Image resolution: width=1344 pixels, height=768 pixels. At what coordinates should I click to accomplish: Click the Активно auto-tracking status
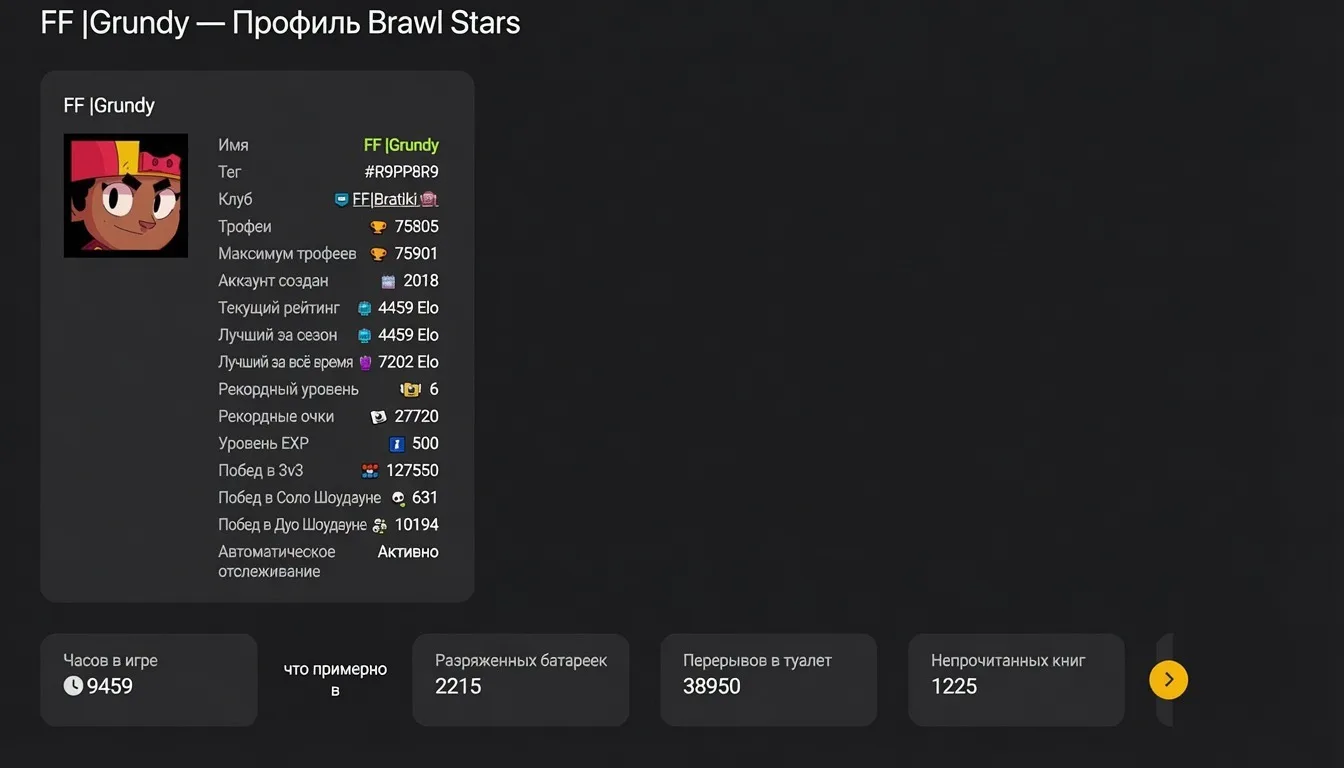(408, 552)
